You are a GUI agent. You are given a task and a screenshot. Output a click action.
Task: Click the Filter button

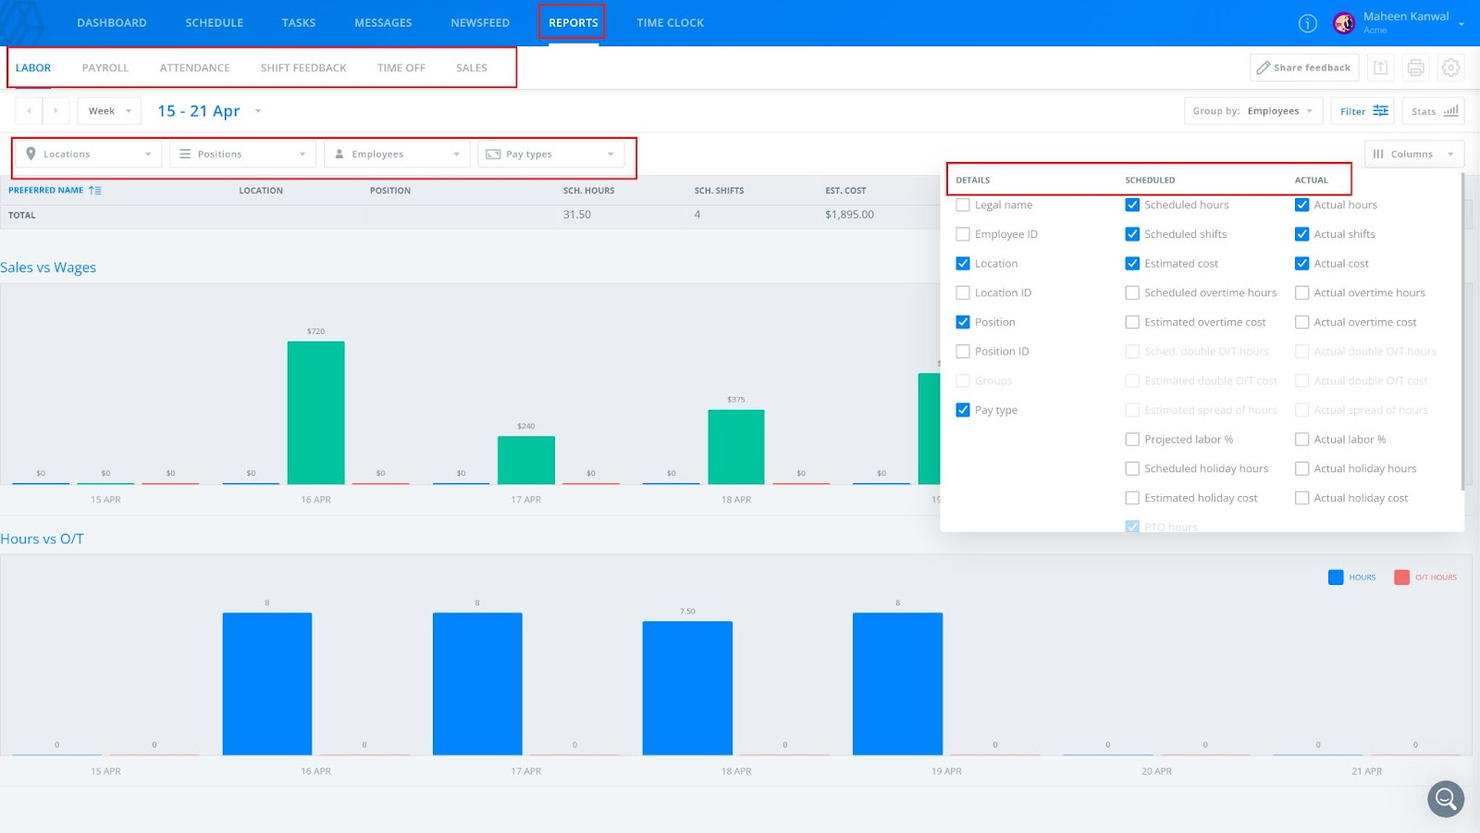coord(1362,111)
